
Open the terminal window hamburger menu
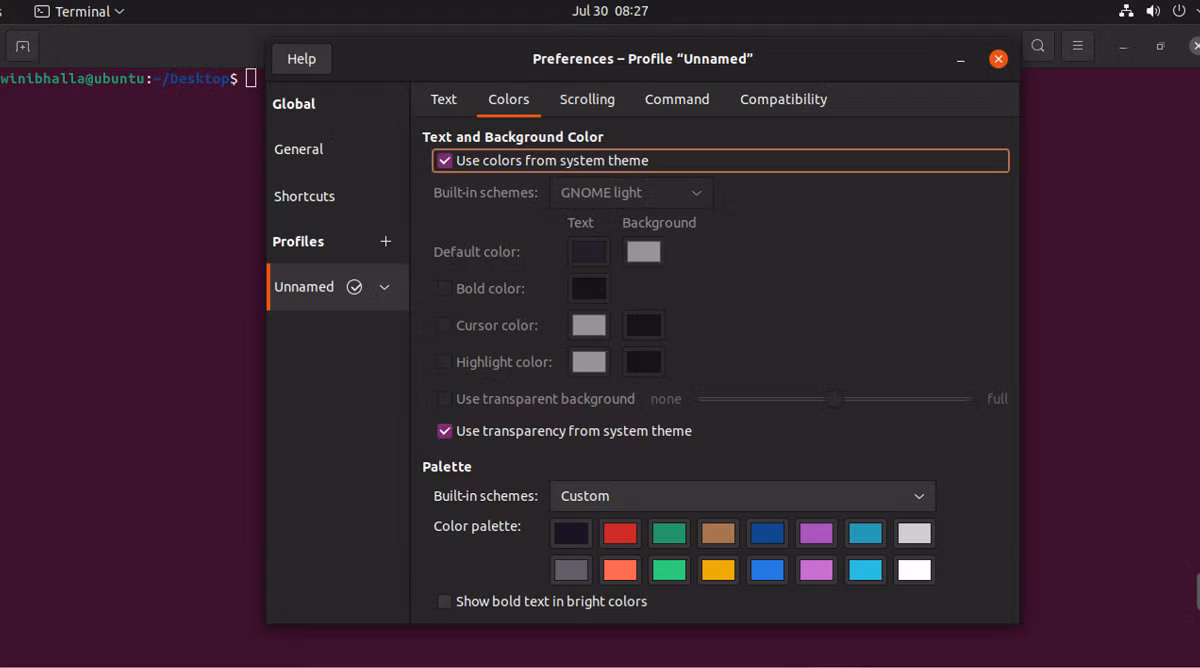(x=1077, y=46)
